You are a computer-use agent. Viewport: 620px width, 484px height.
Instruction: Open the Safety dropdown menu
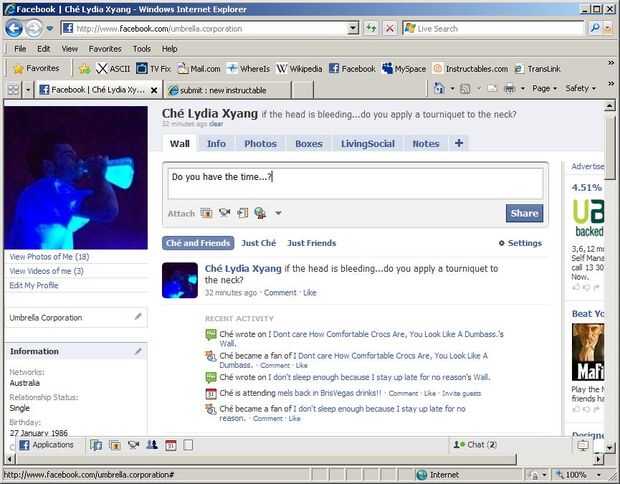click(x=580, y=89)
